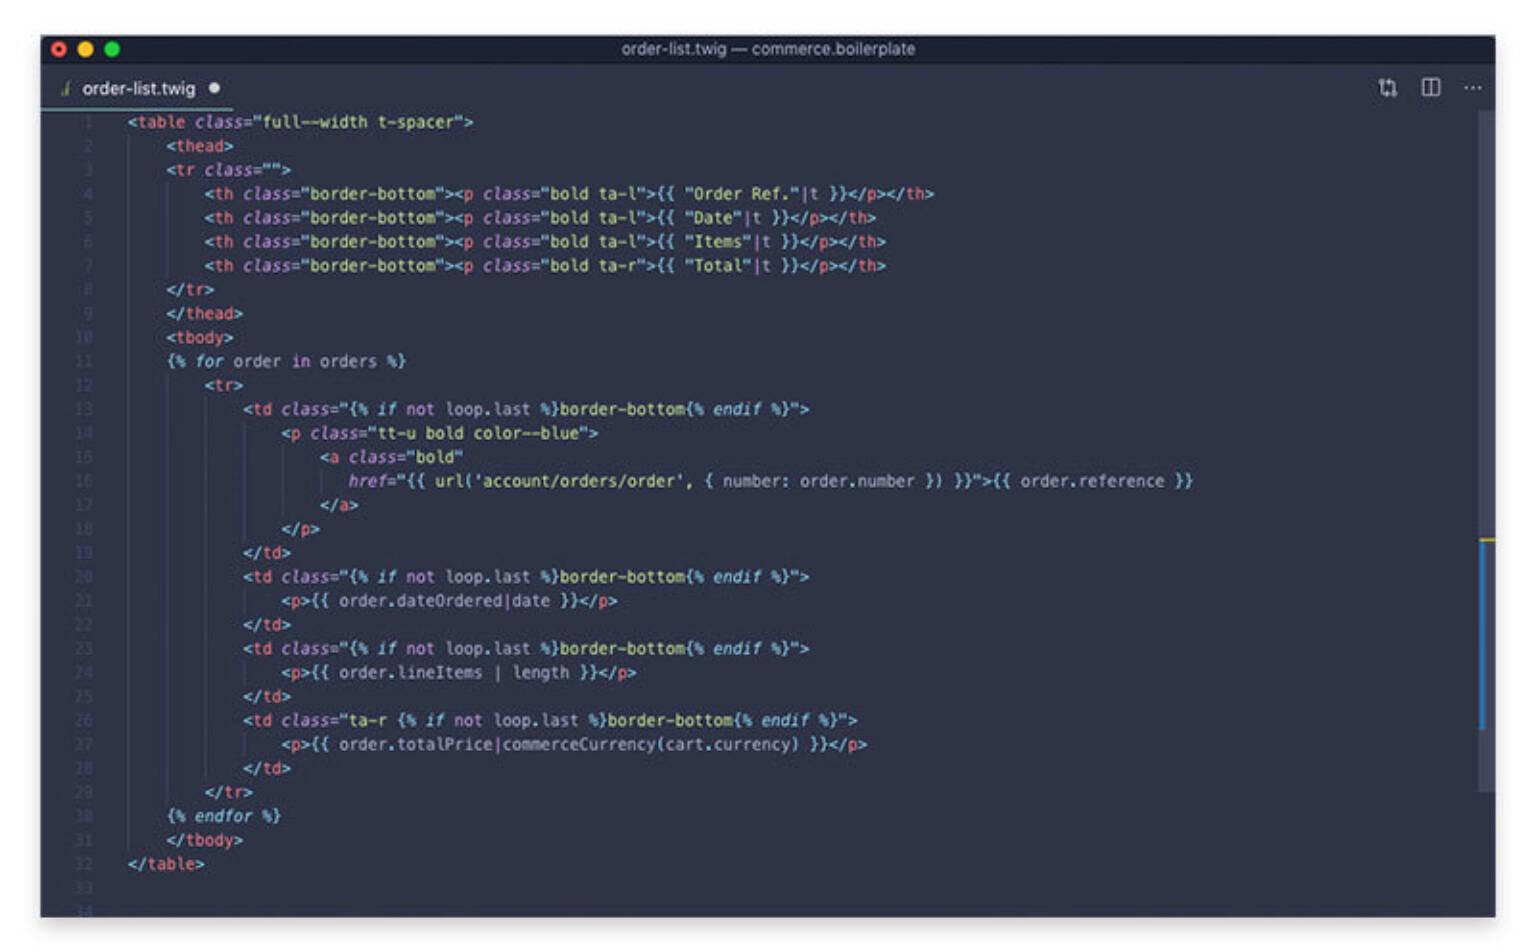The height and width of the screenshot is (952, 1536).
Task: Click the twig file icon in the tab
Action: [66, 89]
